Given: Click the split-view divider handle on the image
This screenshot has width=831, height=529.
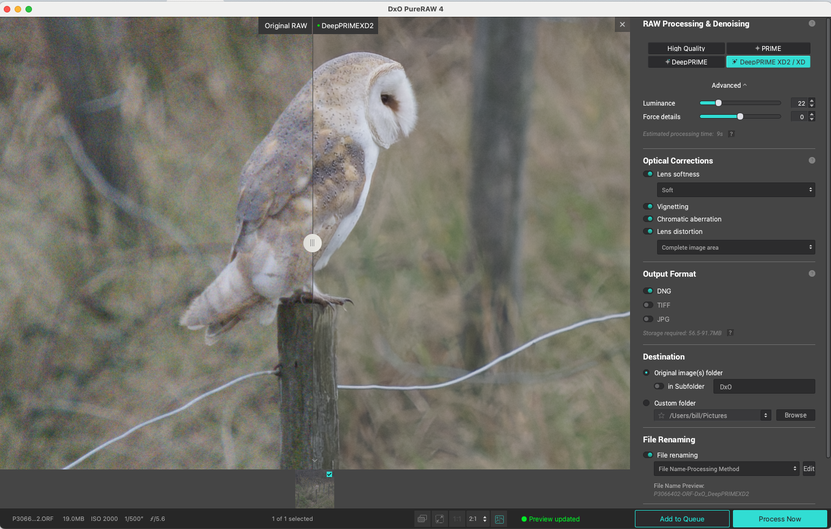Looking at the screenshot, I should [x=312, y=242].
